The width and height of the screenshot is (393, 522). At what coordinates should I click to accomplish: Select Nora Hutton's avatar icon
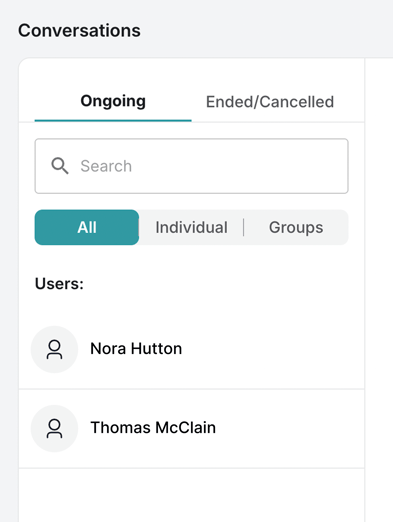(54, 349)
